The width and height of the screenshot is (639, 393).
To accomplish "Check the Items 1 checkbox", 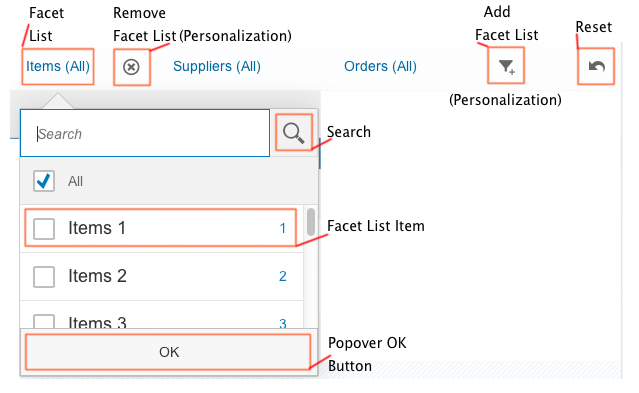I will [x=44, y=228].
